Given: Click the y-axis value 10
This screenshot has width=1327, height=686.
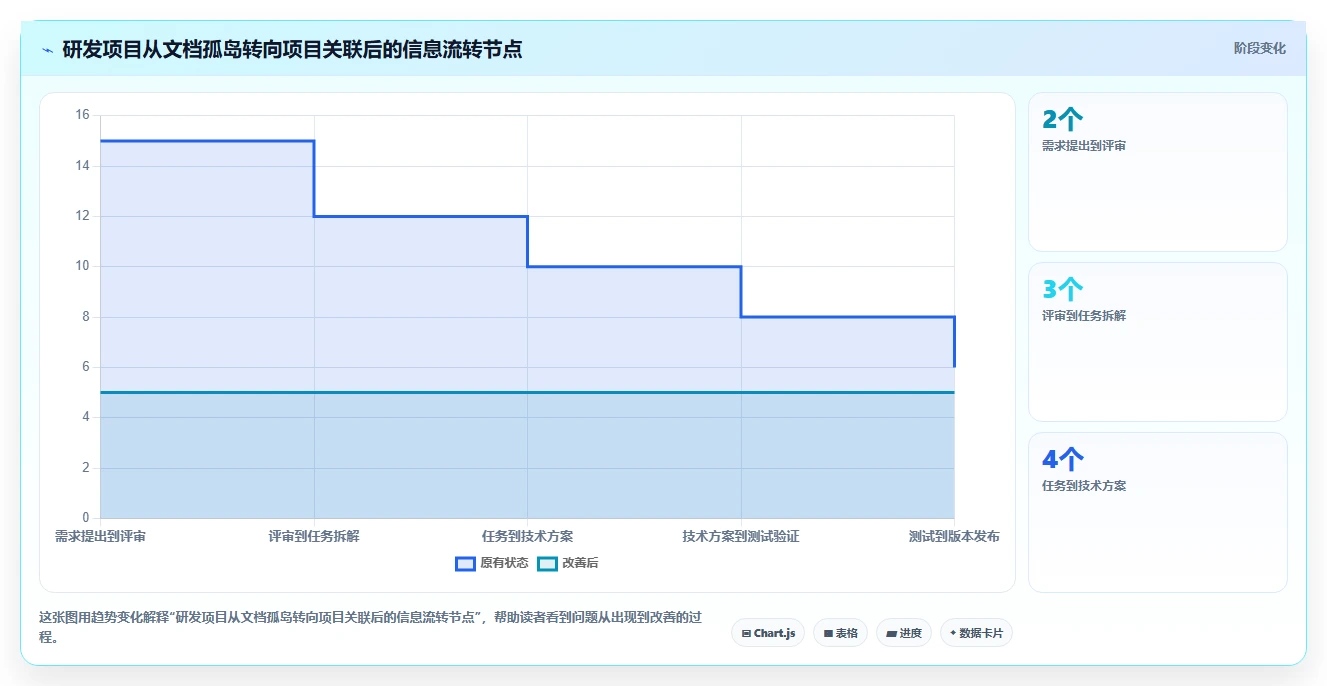Looking at the screenshot, I should point(82,266).
